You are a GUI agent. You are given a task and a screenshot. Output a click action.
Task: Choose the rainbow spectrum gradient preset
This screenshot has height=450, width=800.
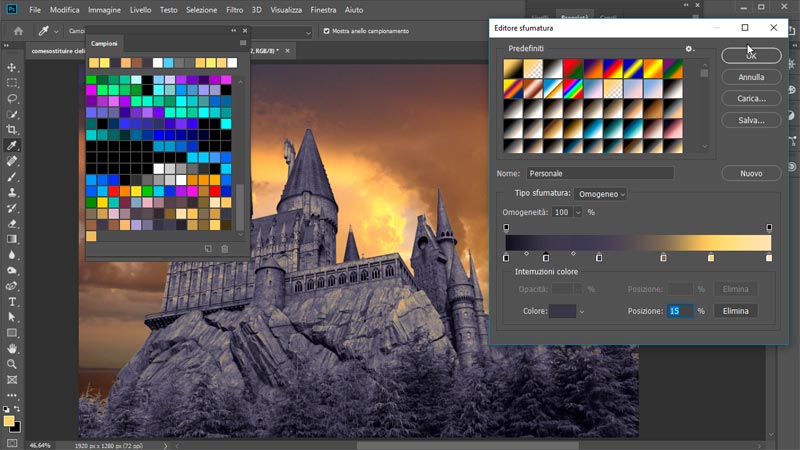coord(573,89)
